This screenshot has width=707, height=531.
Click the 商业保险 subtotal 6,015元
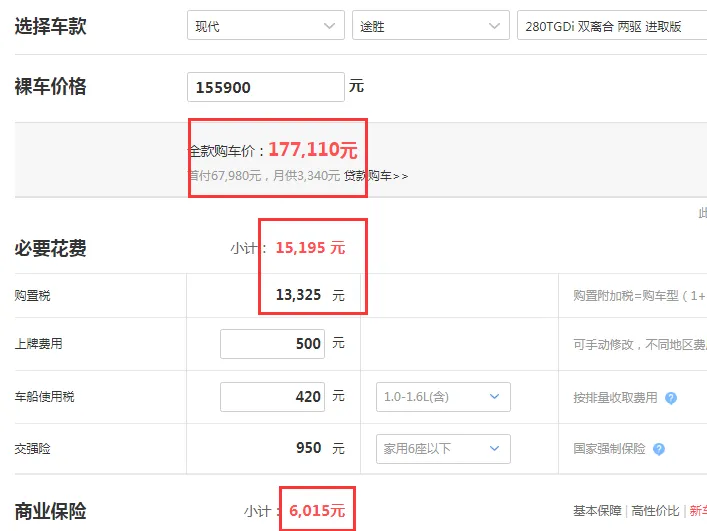pyautogui.click(x=317, y=511)
